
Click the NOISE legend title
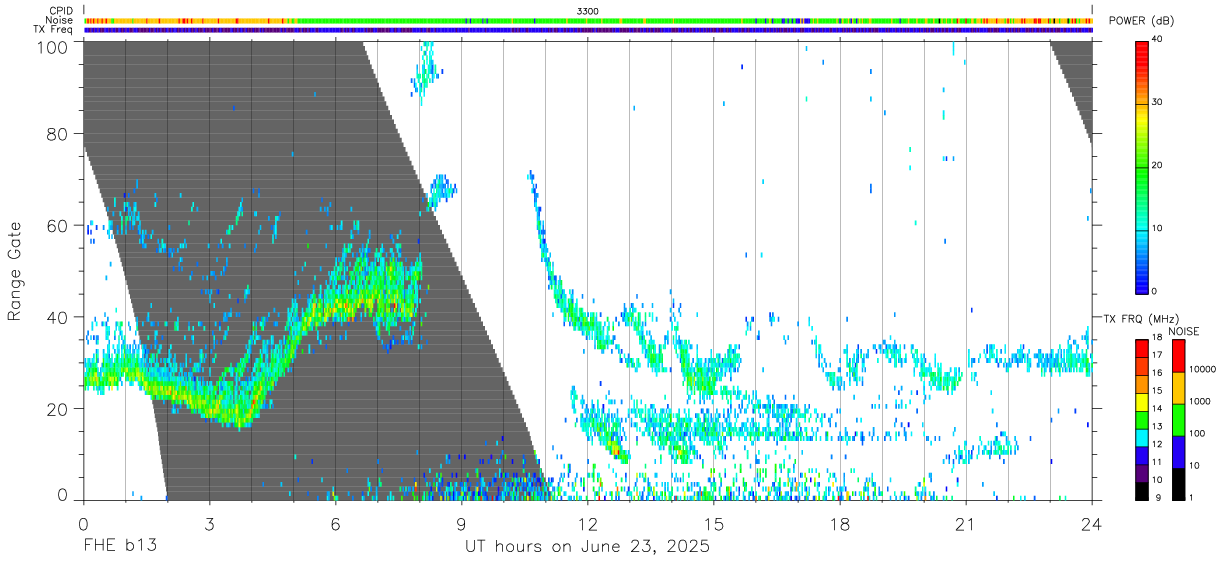(1185, 331)
